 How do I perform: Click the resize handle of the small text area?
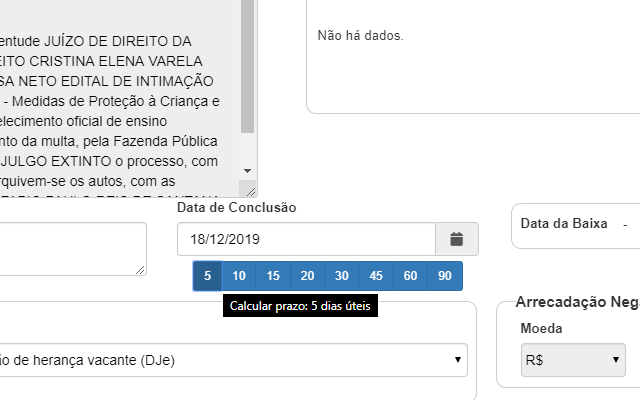coord(141,269)
